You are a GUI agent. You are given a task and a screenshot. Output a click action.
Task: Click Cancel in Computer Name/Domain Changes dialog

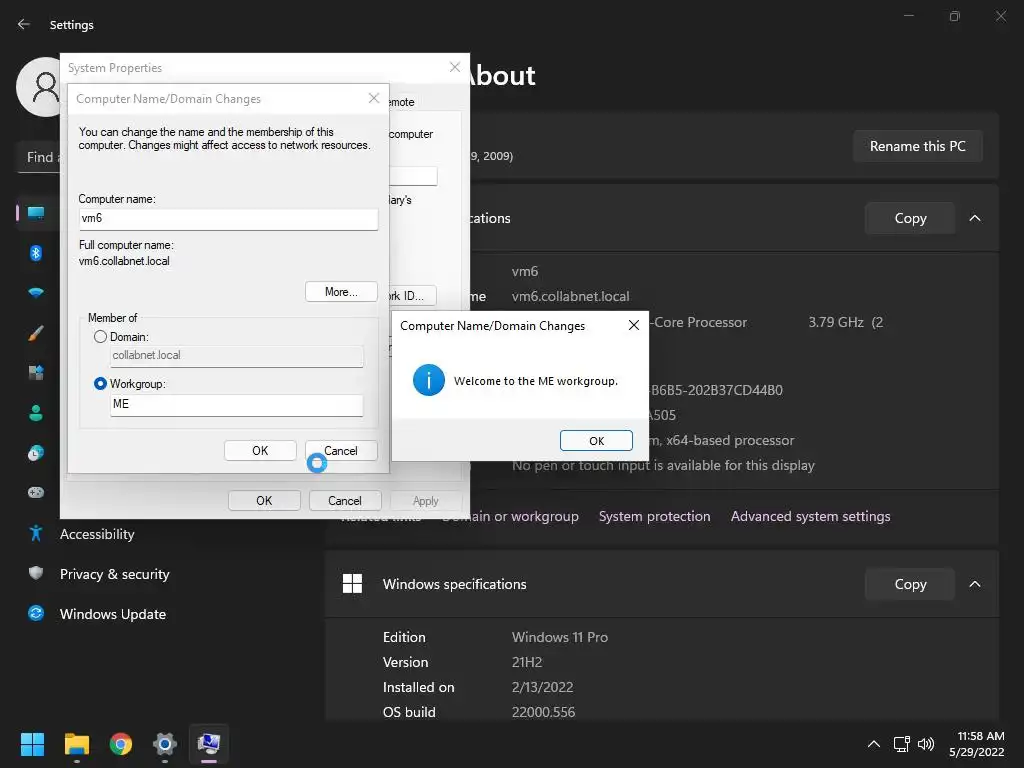pyautogui.click(x=341, y=451)
